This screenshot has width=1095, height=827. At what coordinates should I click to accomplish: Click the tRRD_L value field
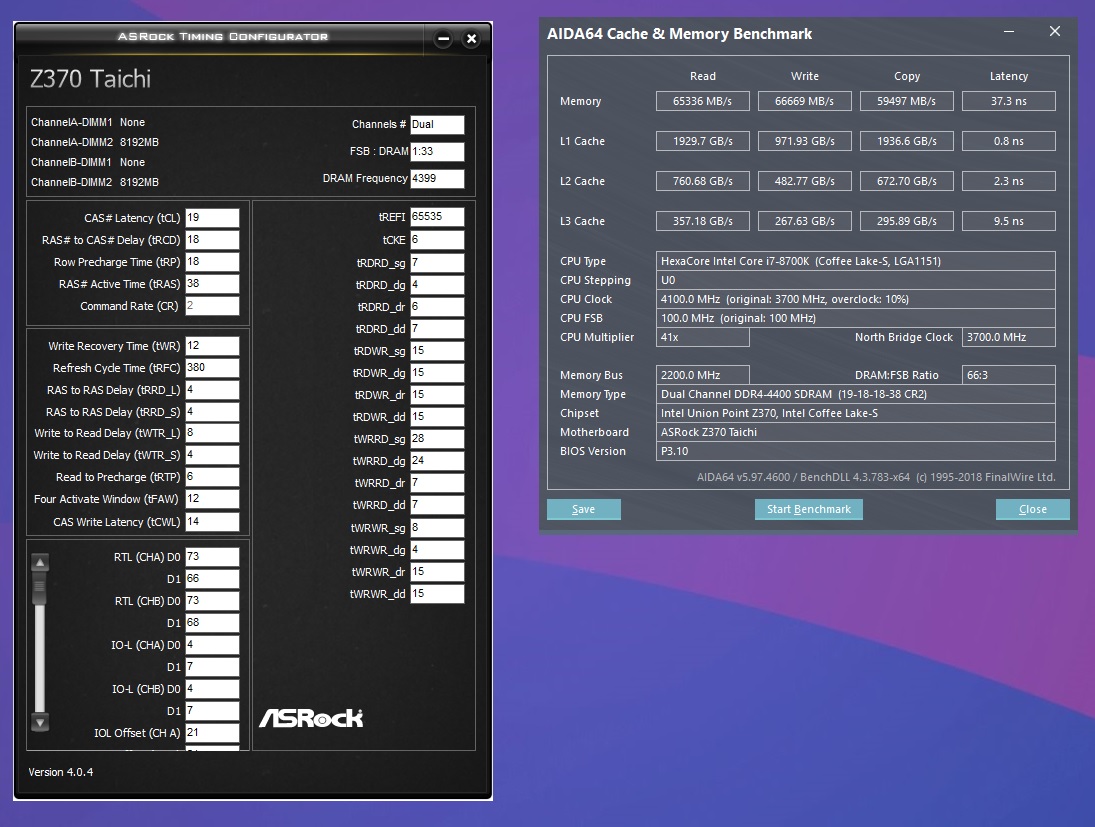(212, 390)
